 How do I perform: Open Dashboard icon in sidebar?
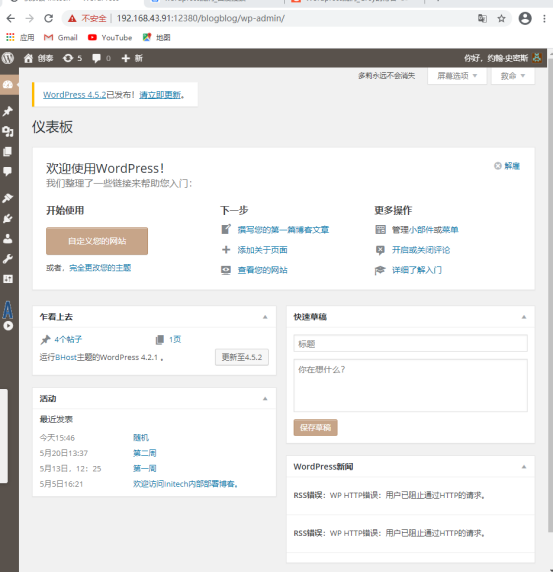coord(8,85)
